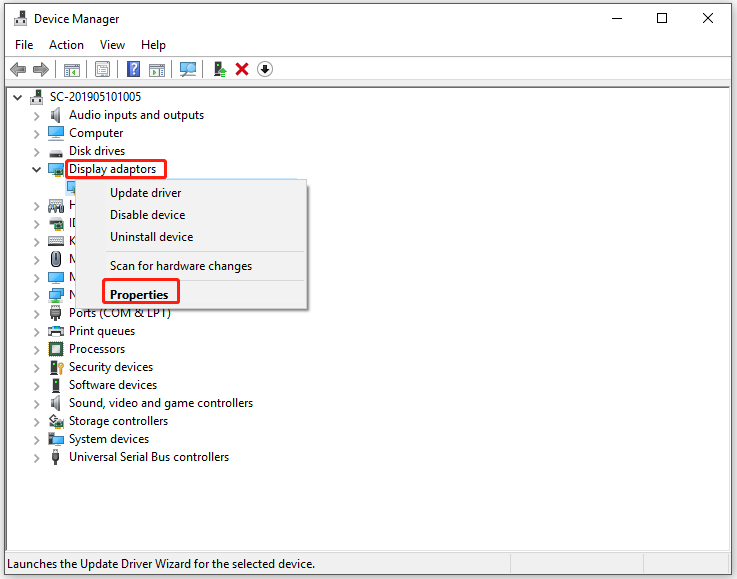Open the Help menu
Screen dimensions: 737x579
153,45
